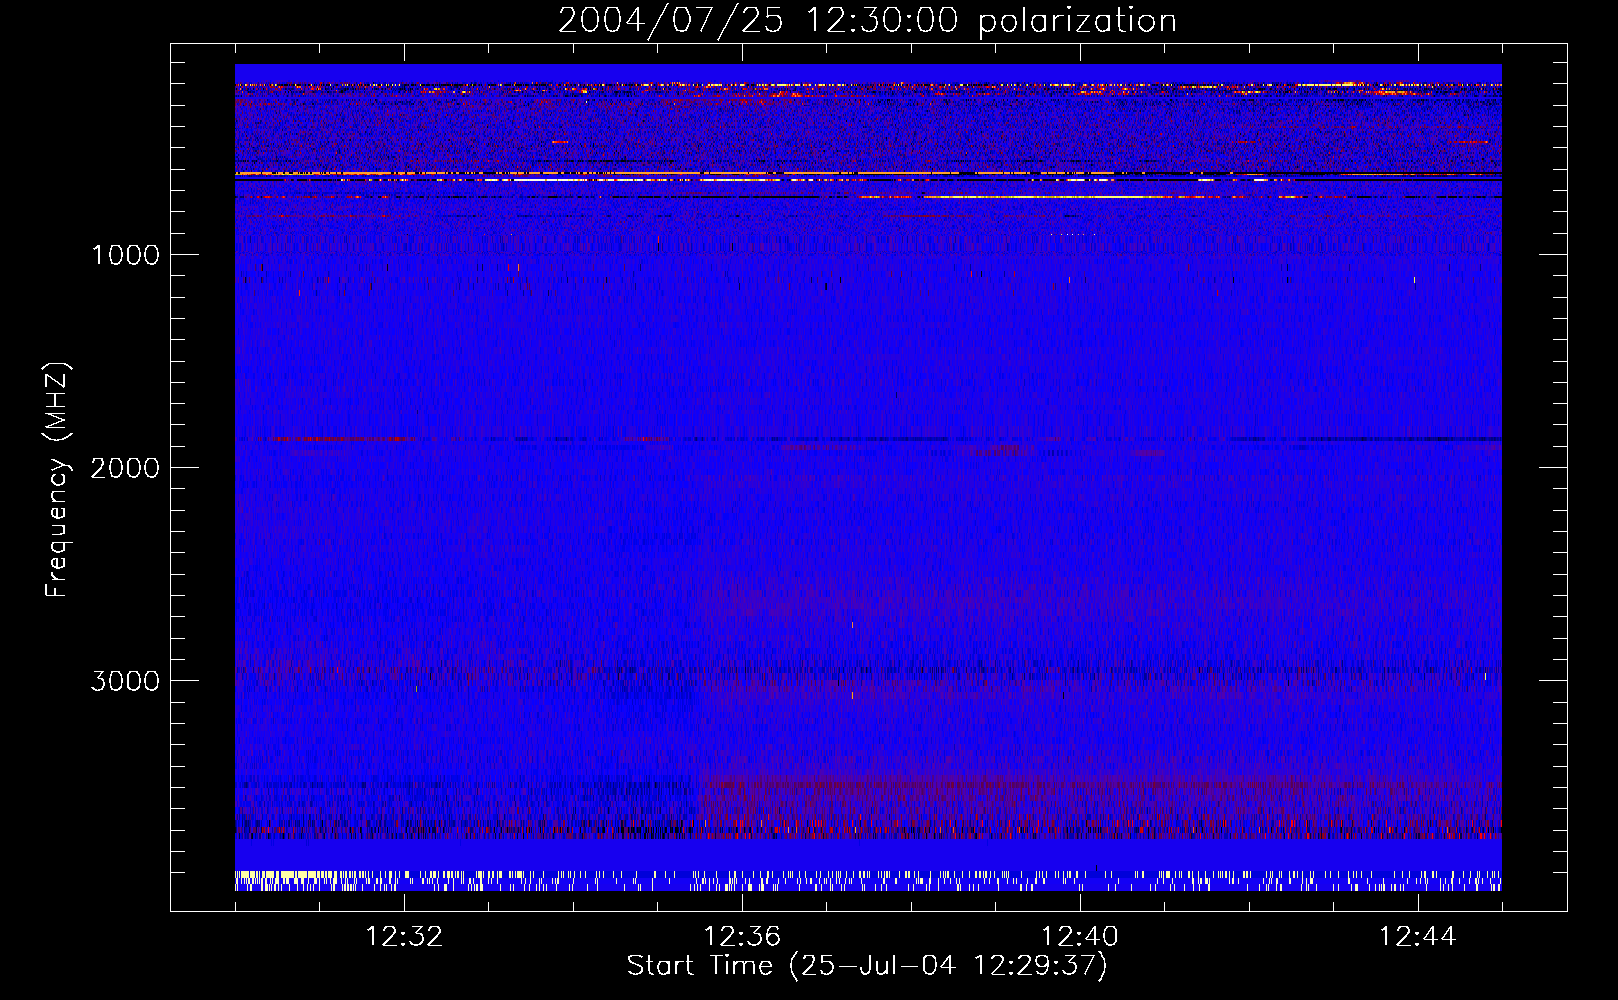Click the 12:32 time tick label

[404, 937]
